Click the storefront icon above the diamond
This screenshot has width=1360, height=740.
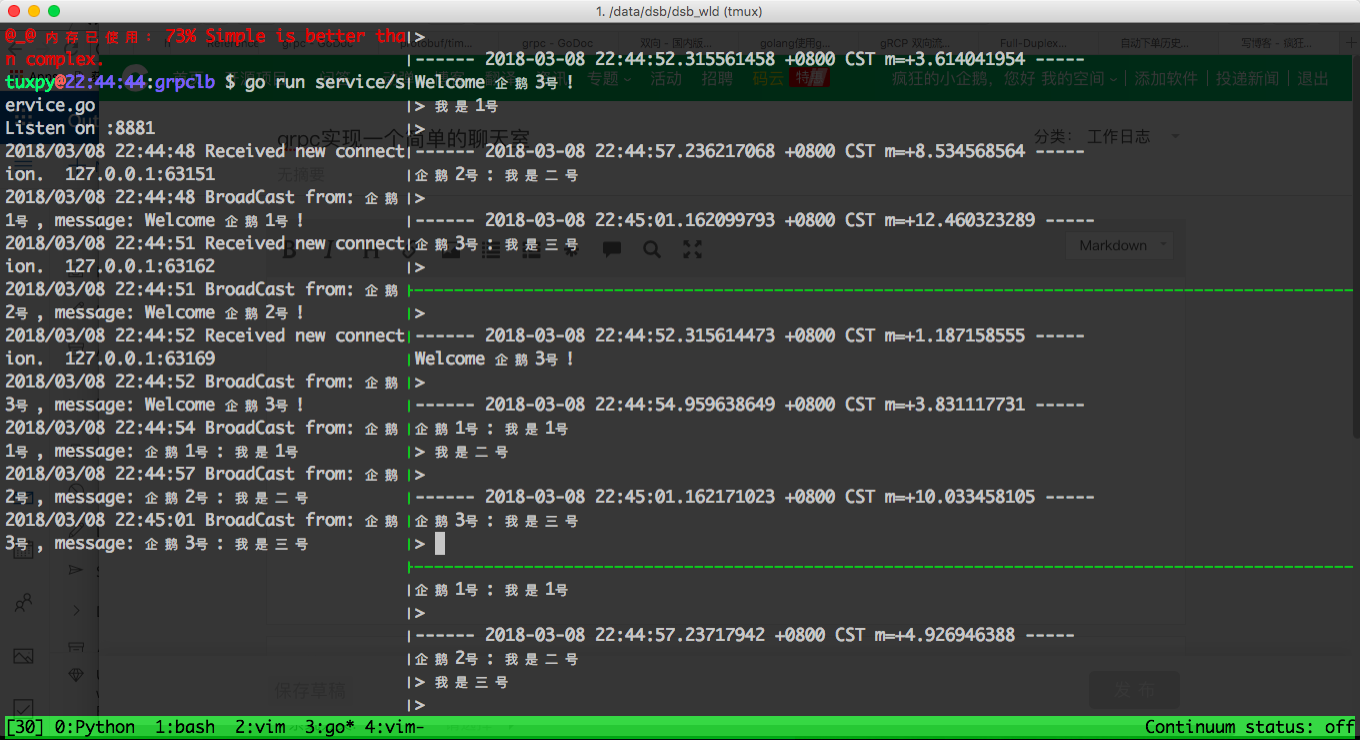(x=76, y=647)
